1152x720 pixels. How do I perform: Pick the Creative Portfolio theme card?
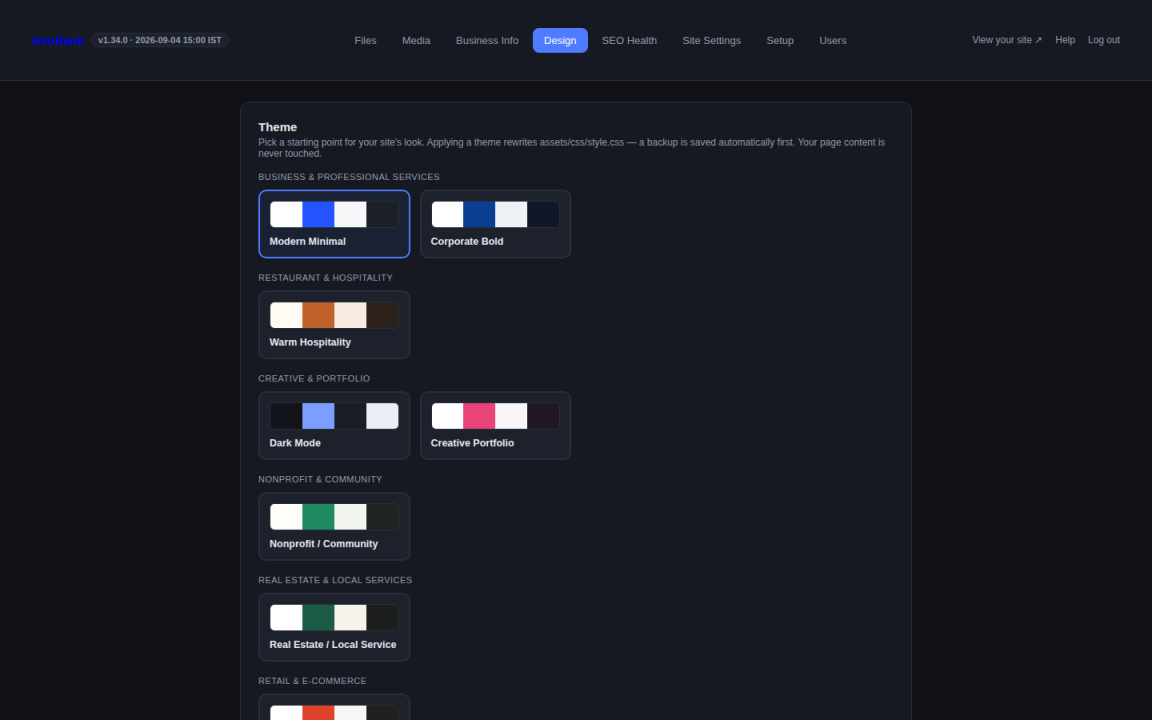[x=495, y=425]
